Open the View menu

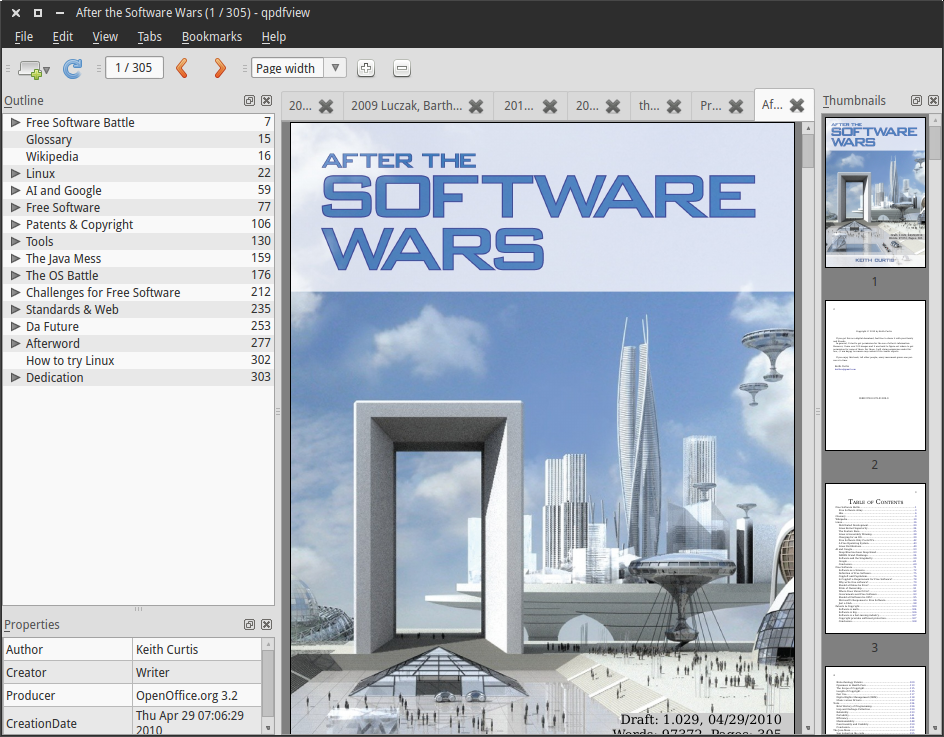tap(105, 37)
